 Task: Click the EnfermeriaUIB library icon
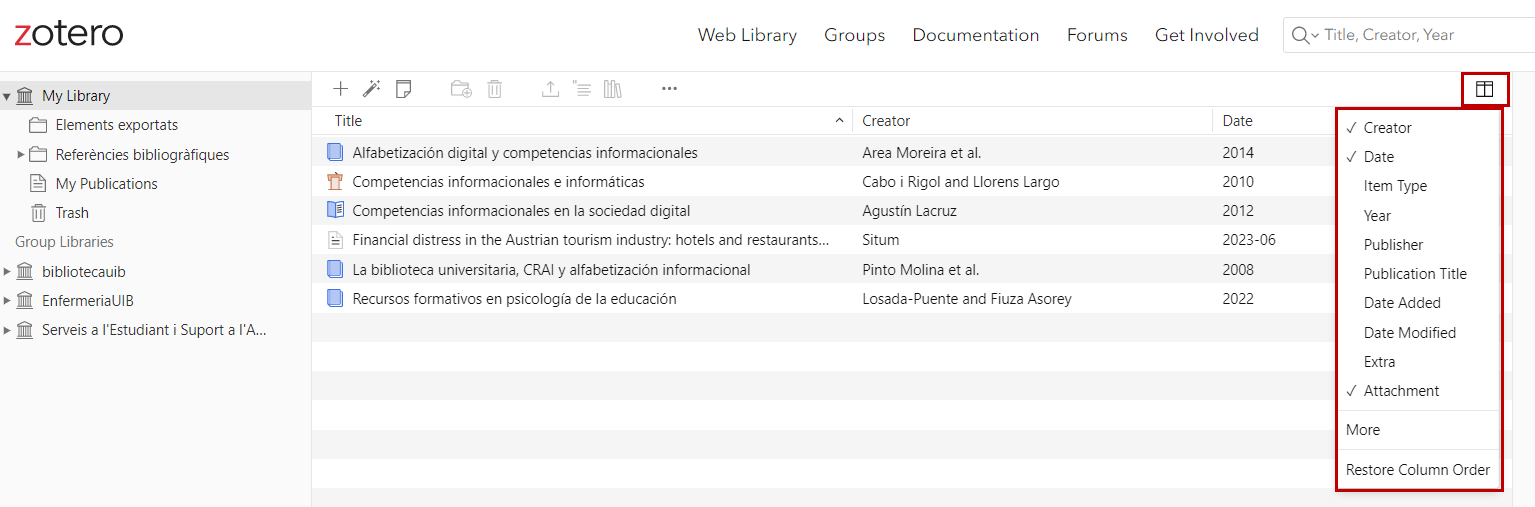[25, 301]
